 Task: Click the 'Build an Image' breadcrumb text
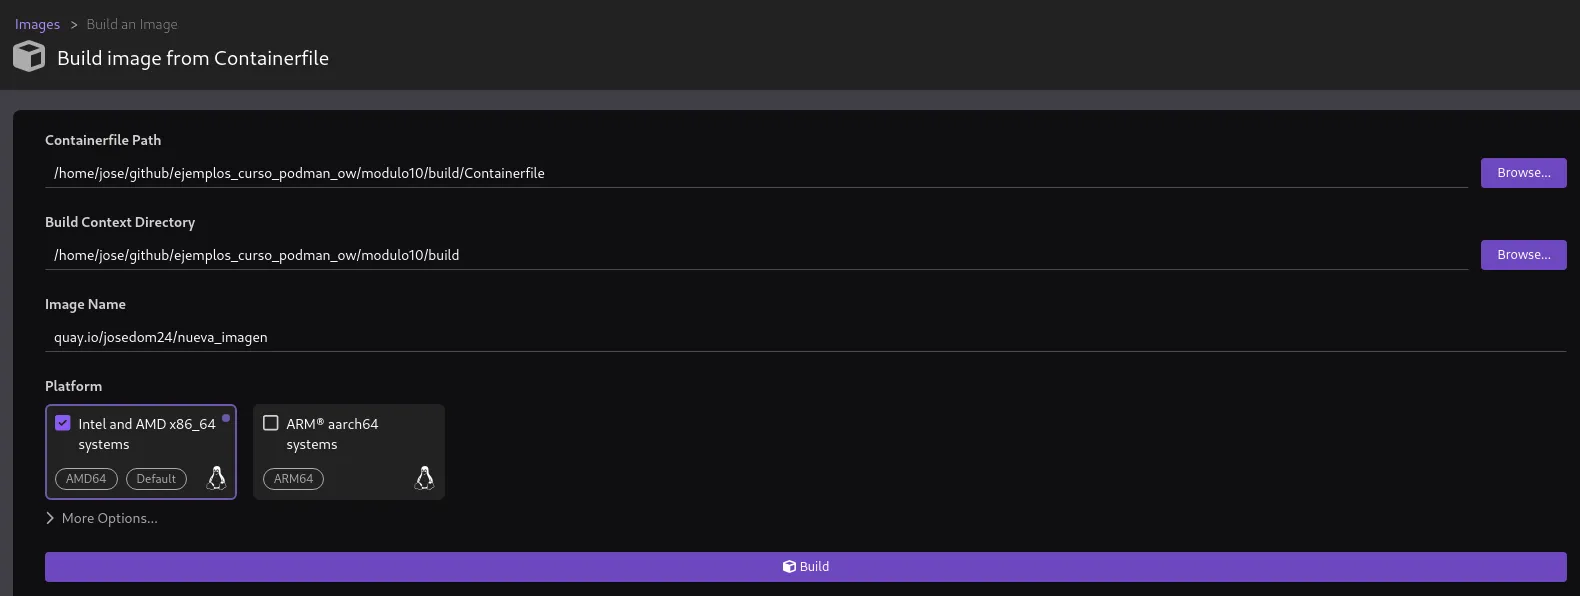point(132,24)
